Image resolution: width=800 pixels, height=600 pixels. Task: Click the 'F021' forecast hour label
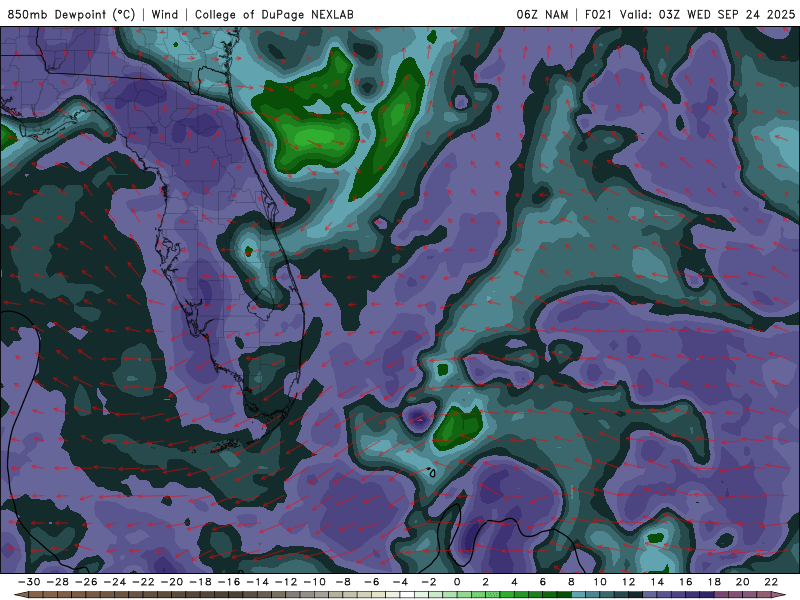pyautogui.click(x=598, y=14)
